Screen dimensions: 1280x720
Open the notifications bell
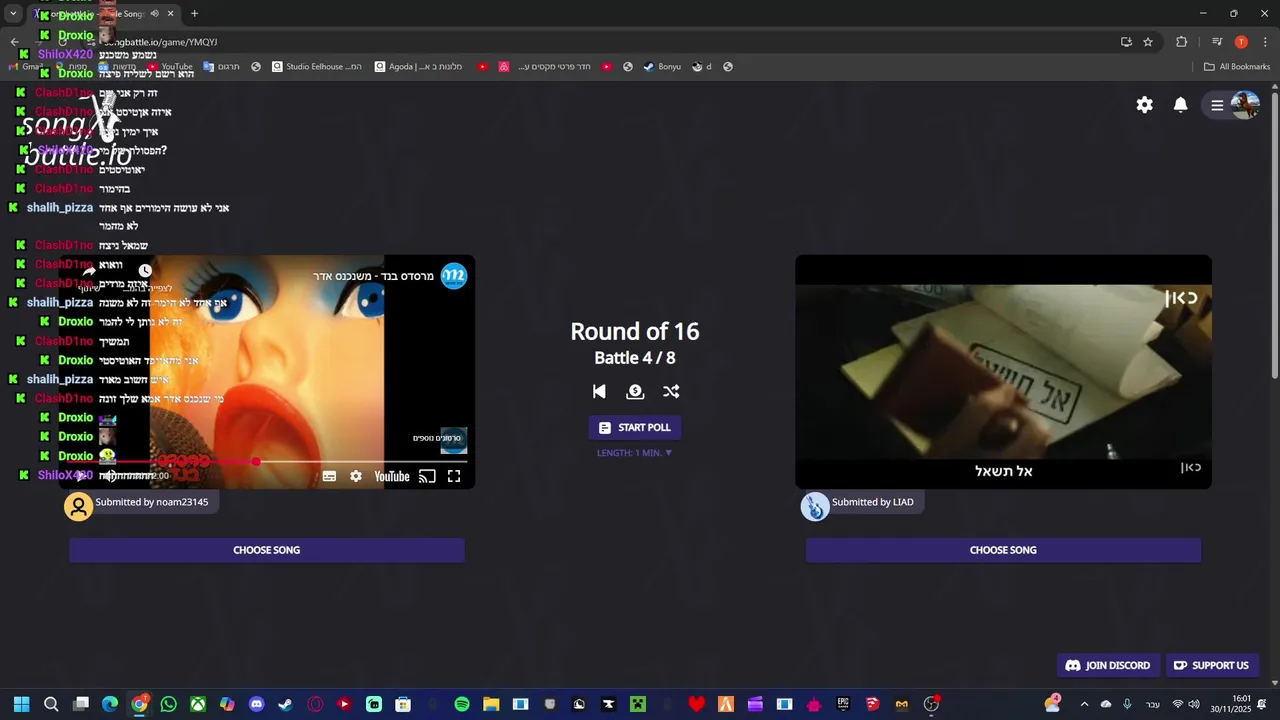[x=1181, y=105]
